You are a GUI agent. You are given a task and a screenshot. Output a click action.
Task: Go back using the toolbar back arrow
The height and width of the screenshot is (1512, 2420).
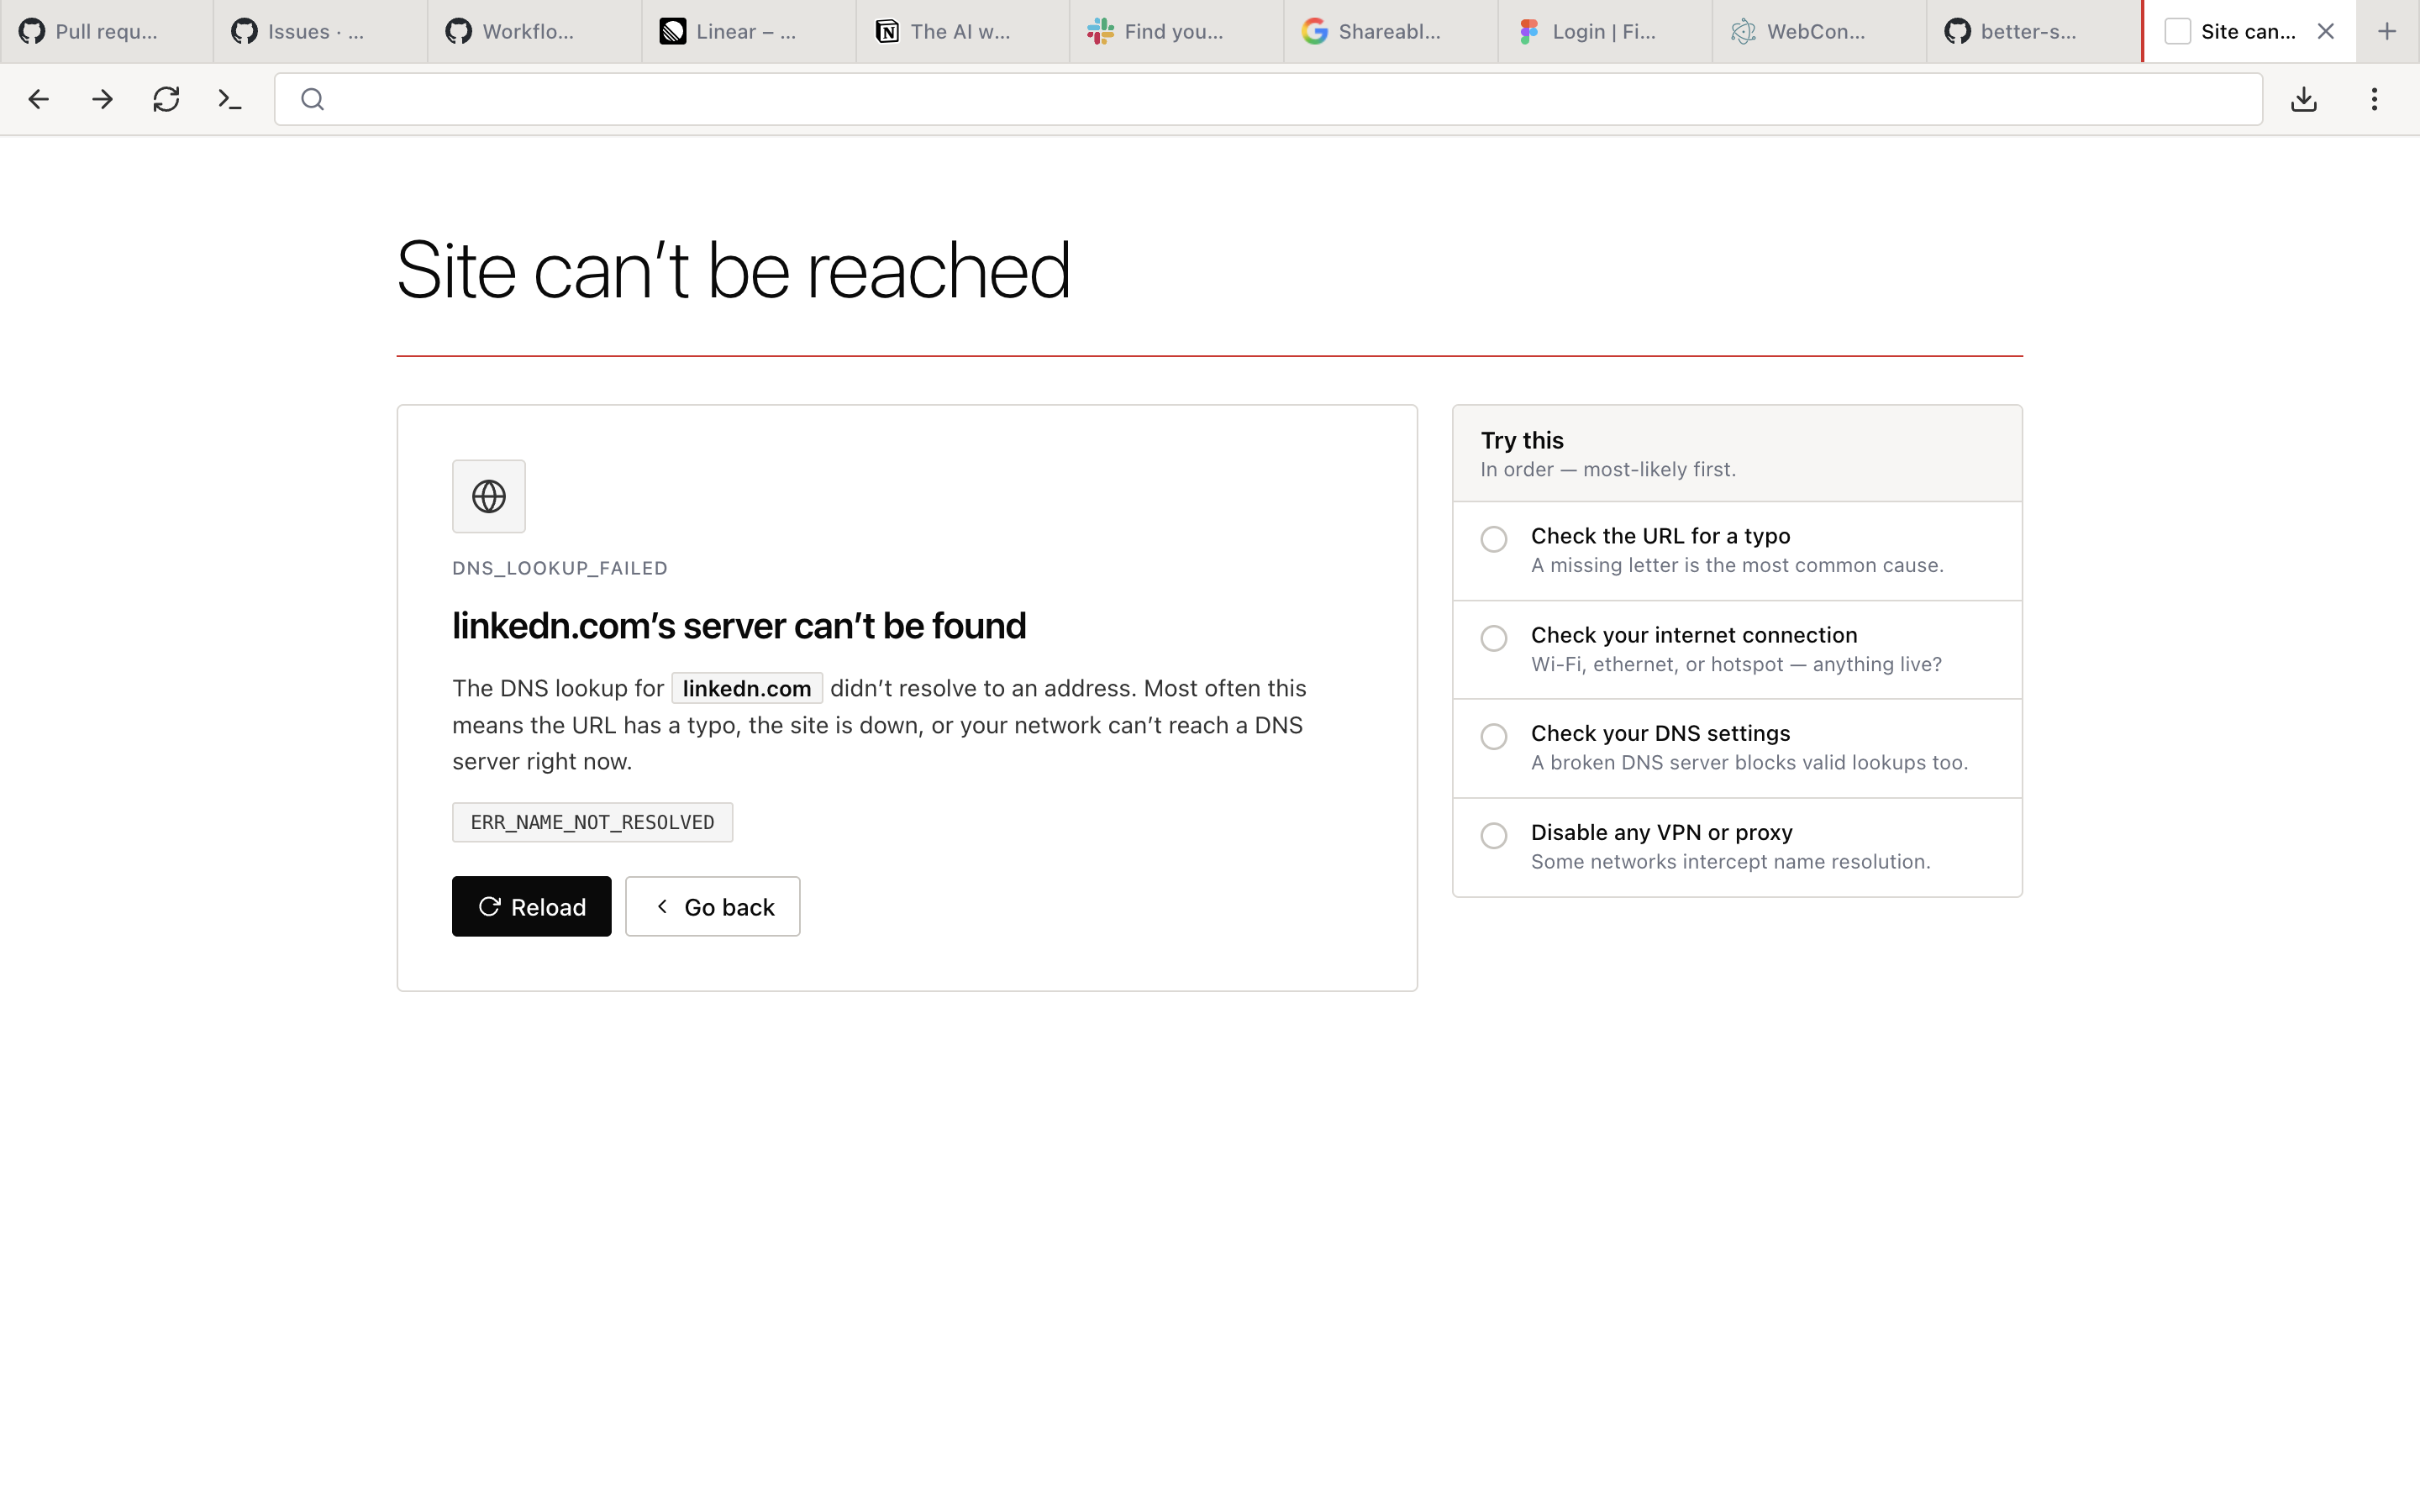[38, 99]
